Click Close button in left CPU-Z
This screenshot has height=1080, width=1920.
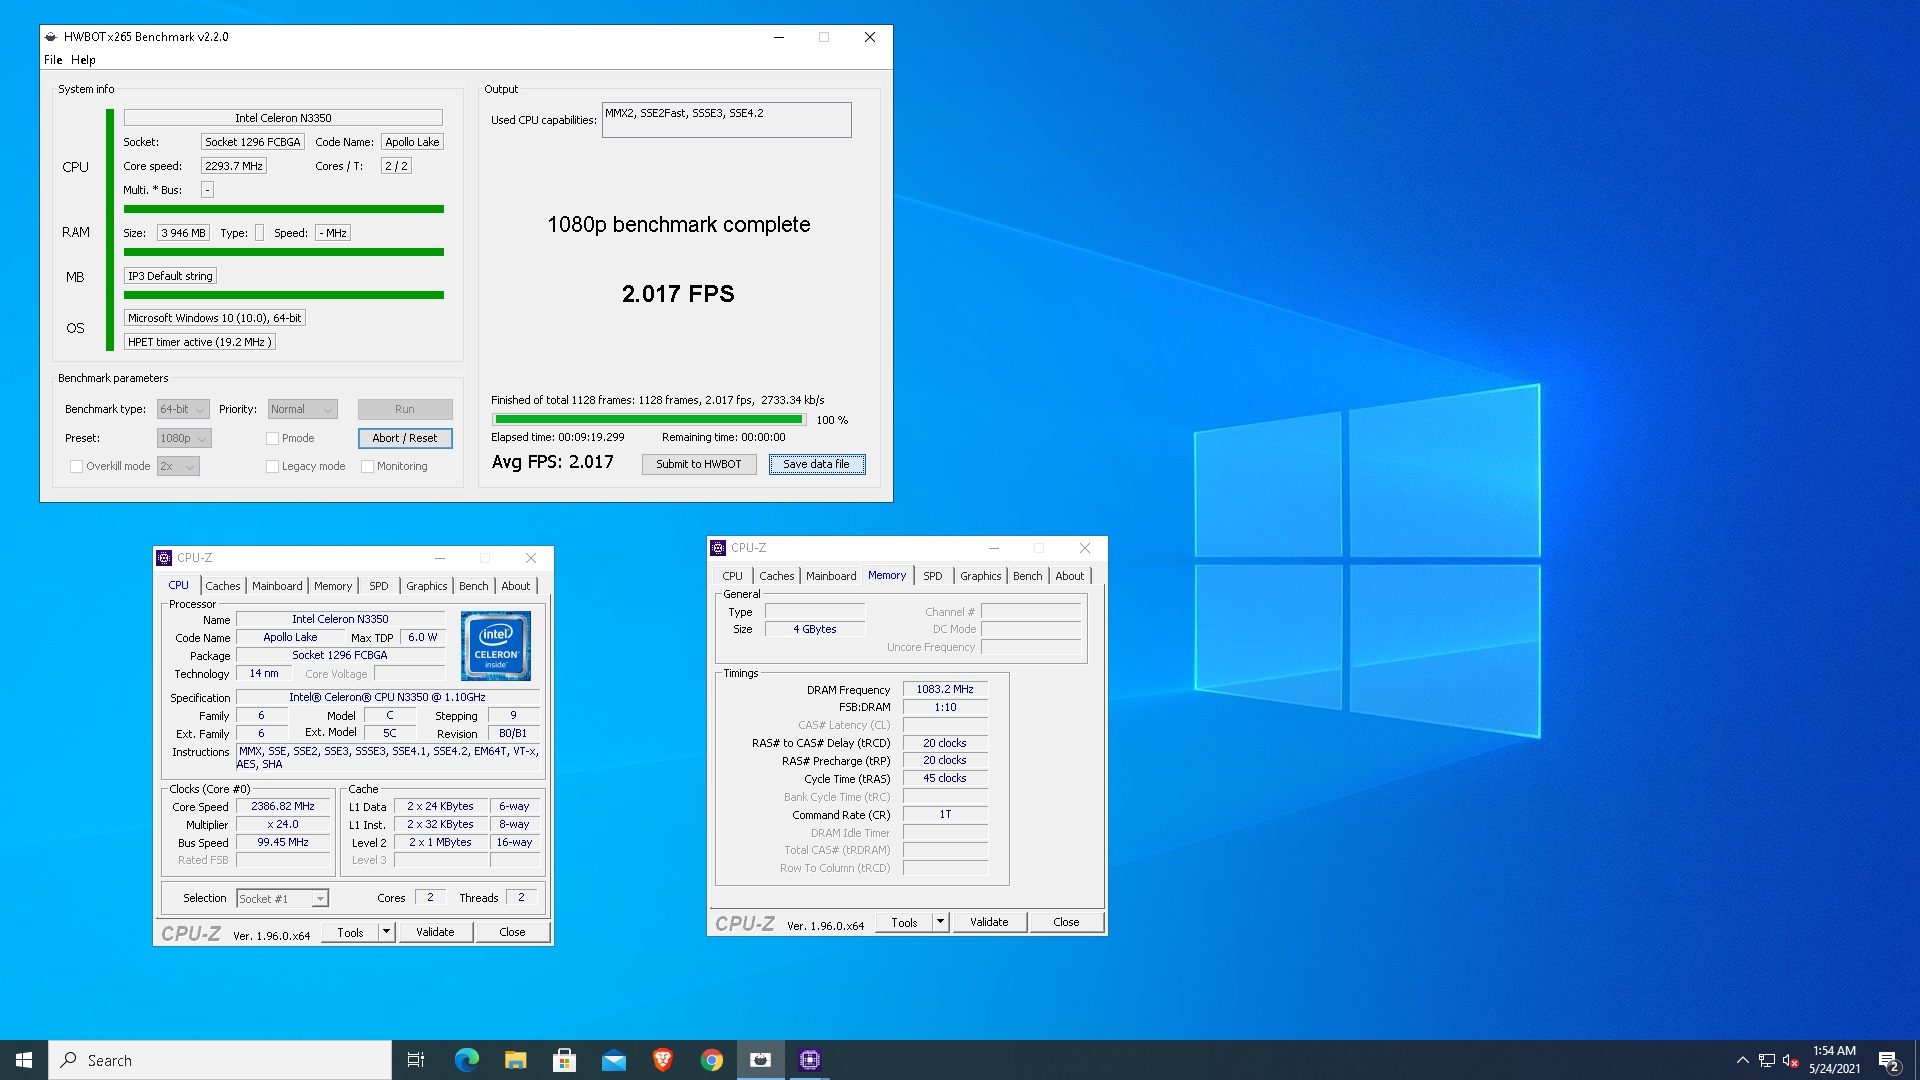click(x=512, y=932)
